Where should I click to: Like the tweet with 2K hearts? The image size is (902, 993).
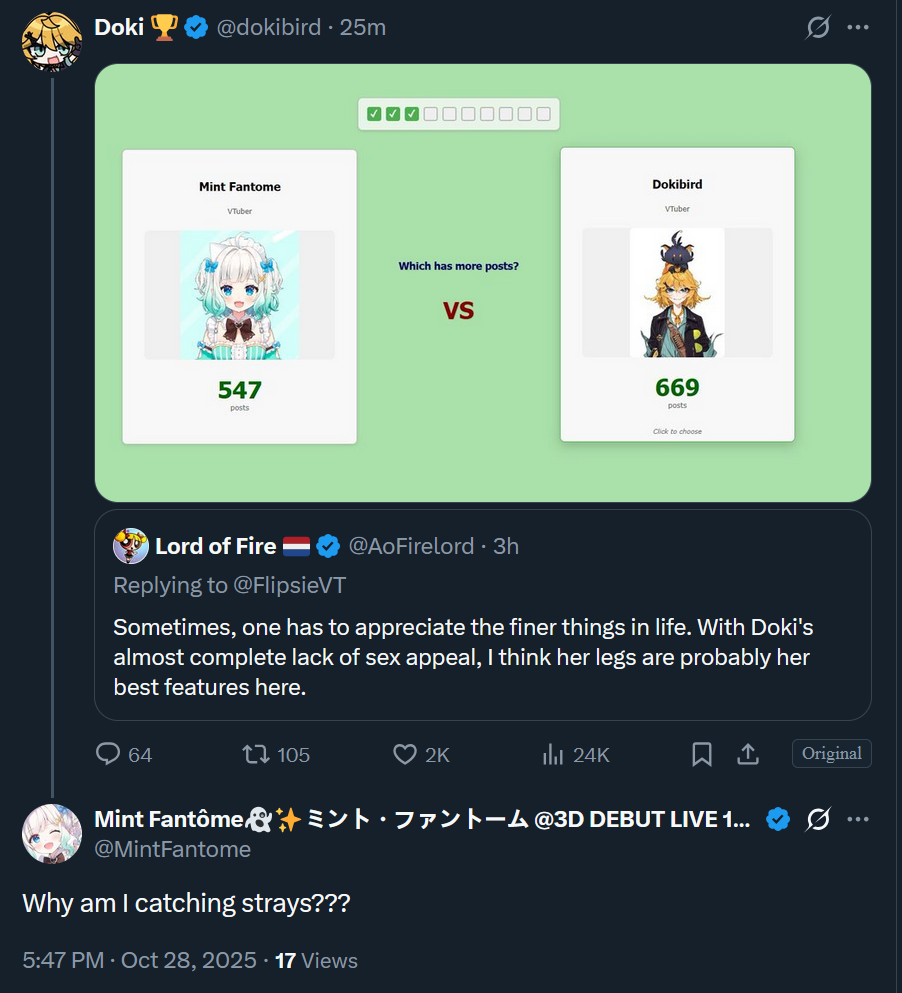405,754
